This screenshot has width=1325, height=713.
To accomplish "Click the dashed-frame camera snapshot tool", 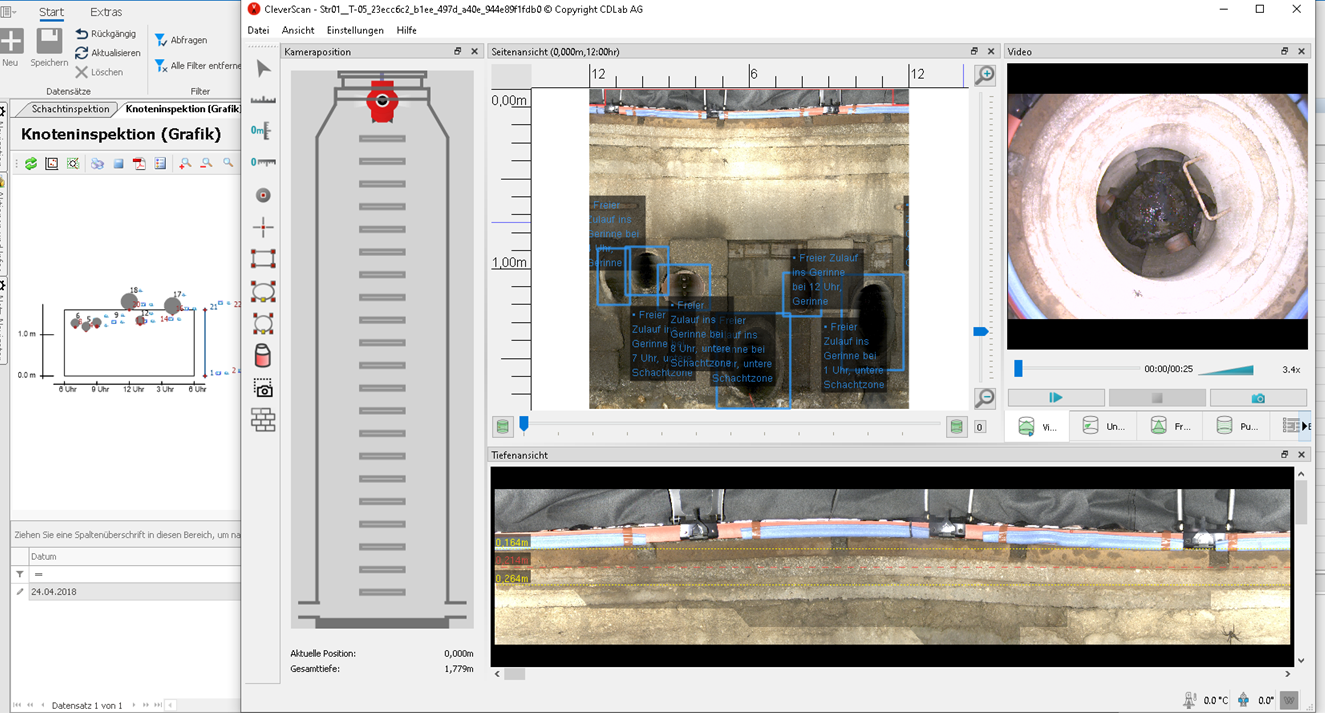I will point(263,388).
